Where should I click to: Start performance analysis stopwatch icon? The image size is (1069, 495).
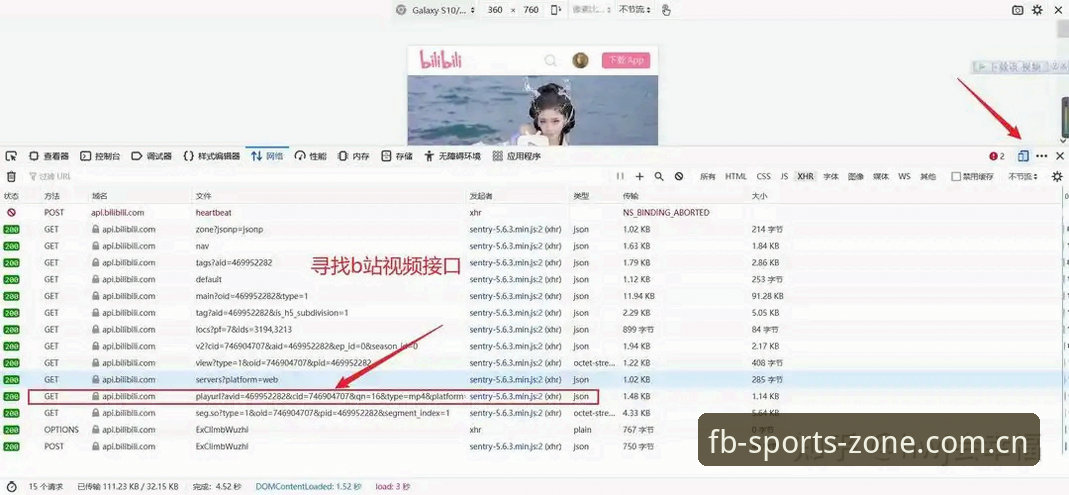(x=11, y=487)
